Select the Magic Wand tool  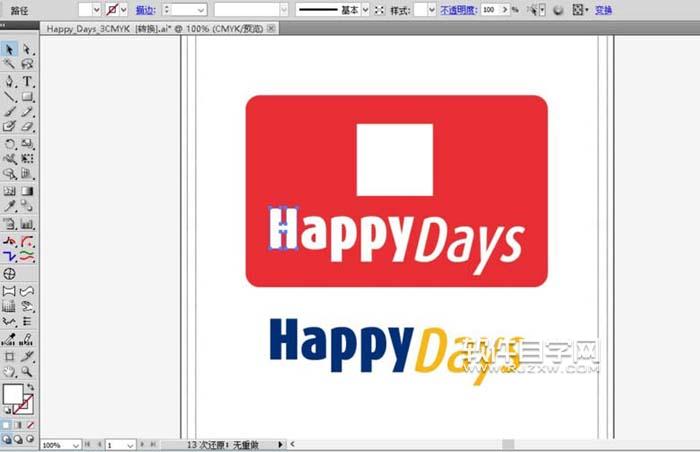point(9,65)
